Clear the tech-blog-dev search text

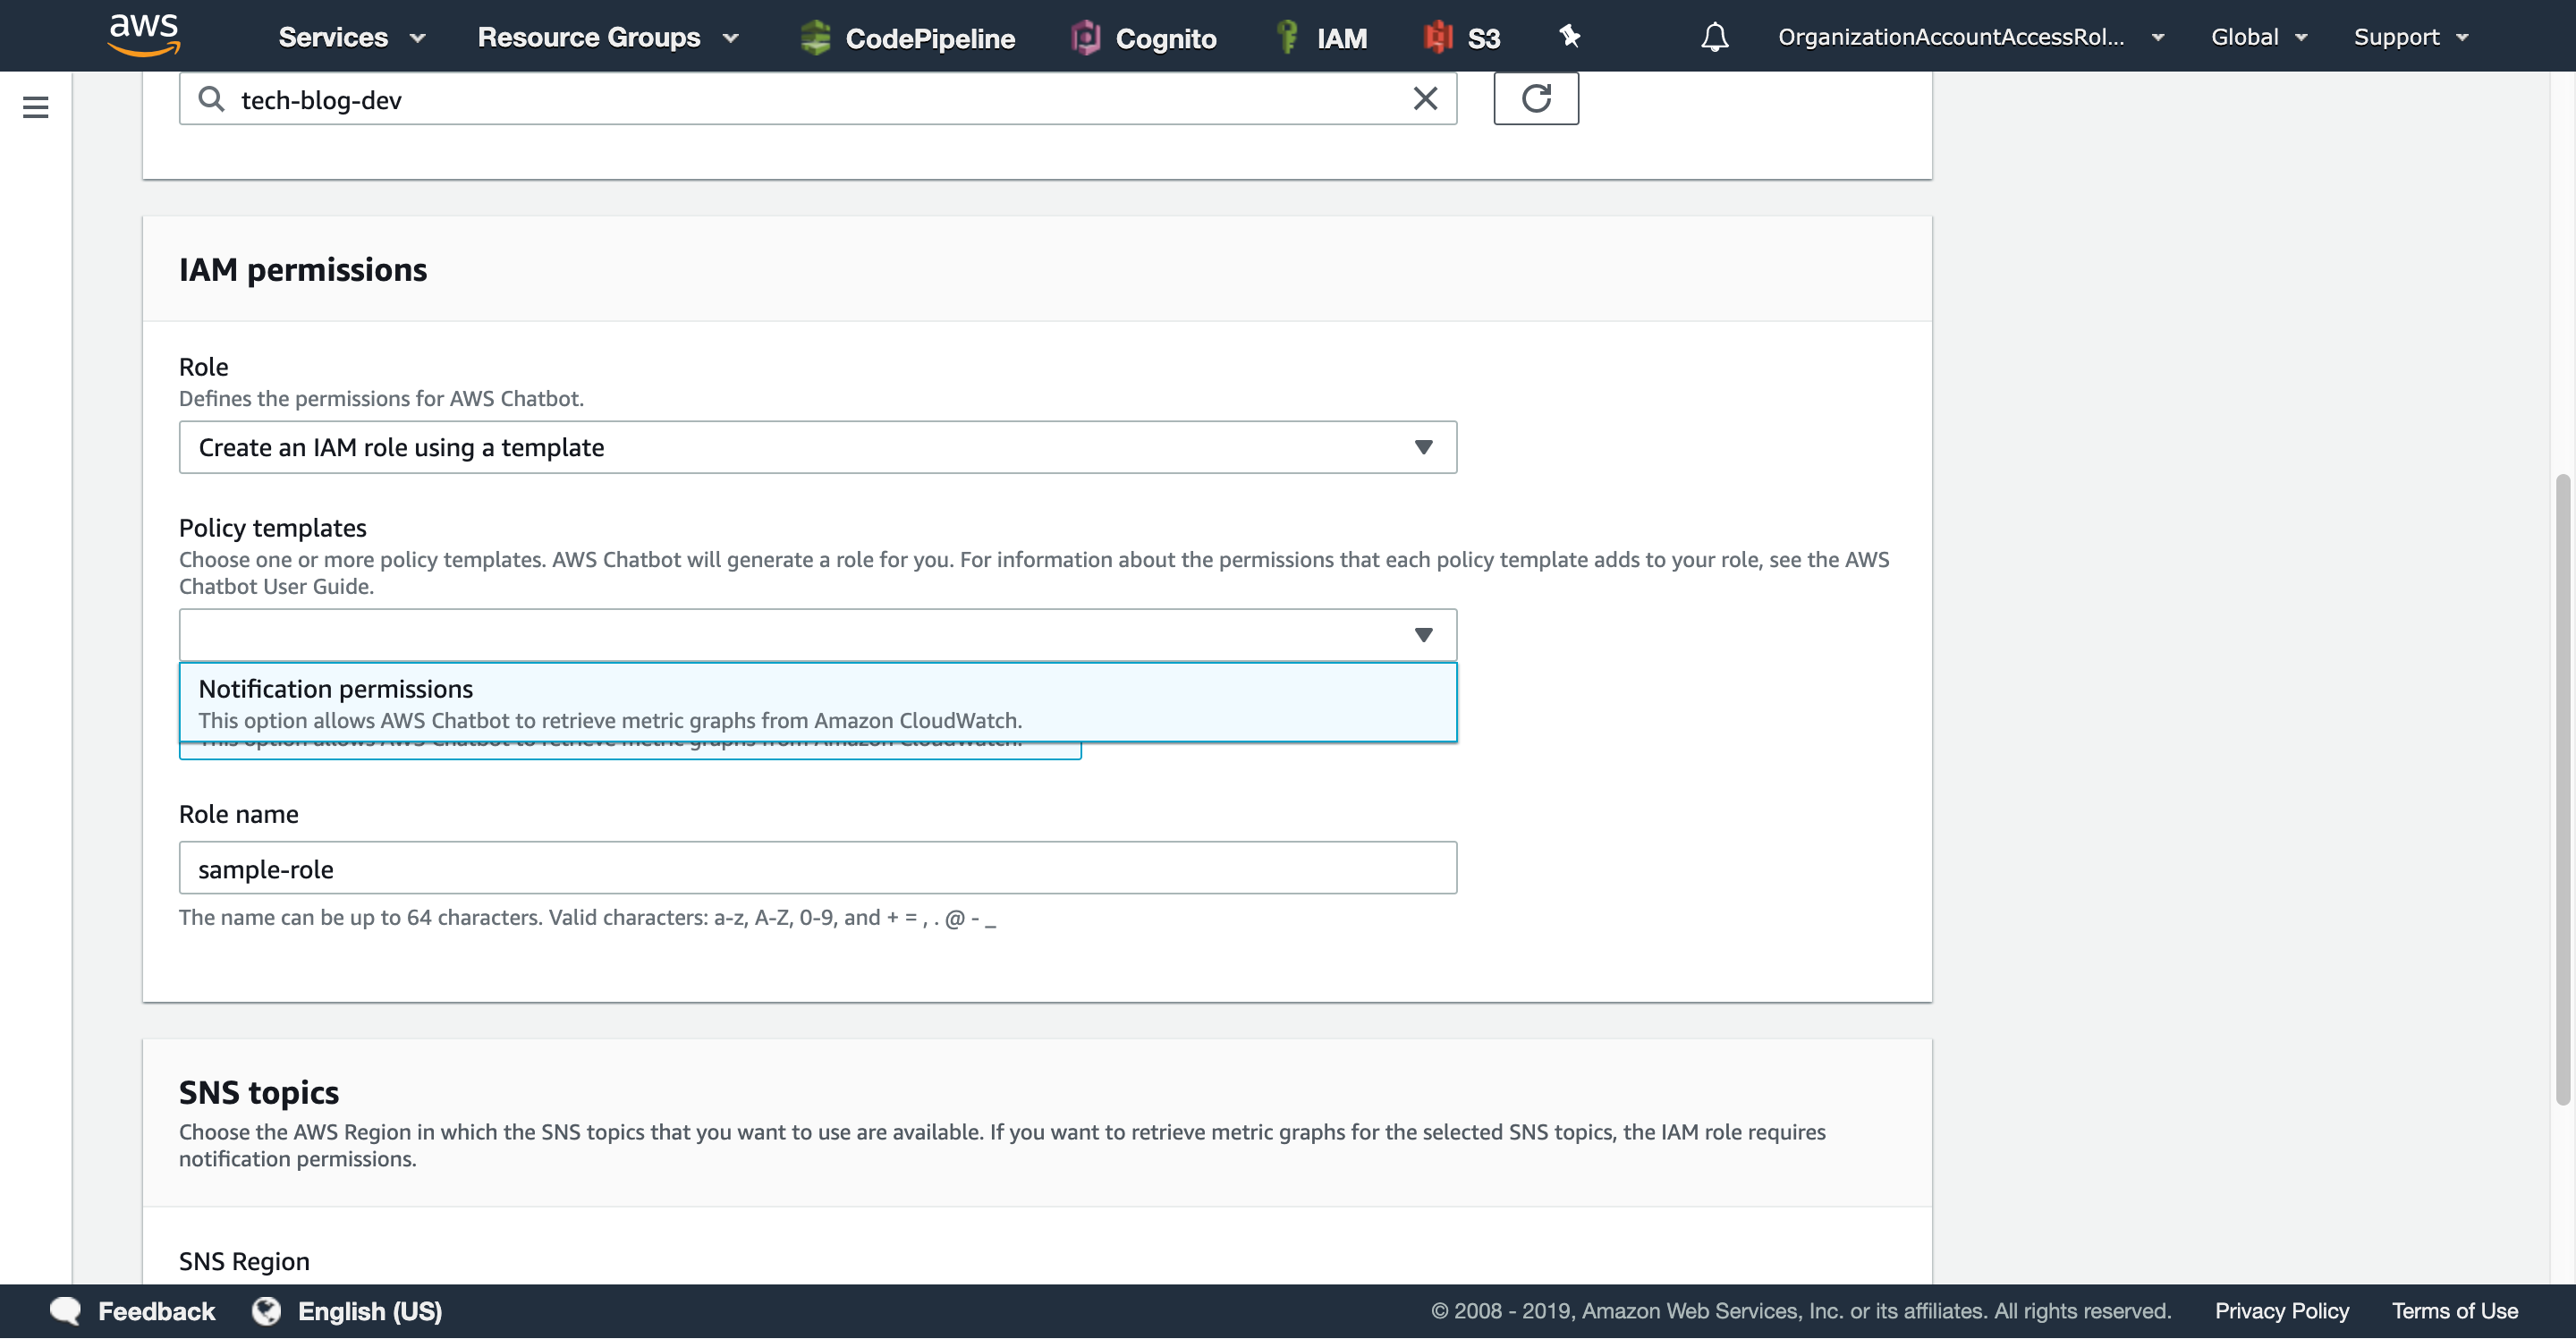coord(1424,98)
